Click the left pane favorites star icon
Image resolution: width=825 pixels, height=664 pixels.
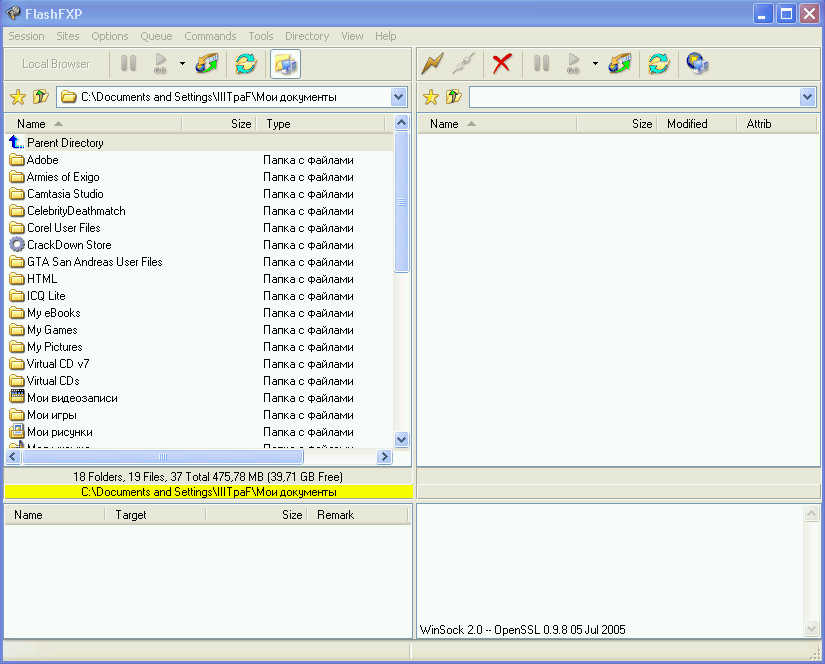(x=18, y=97)
